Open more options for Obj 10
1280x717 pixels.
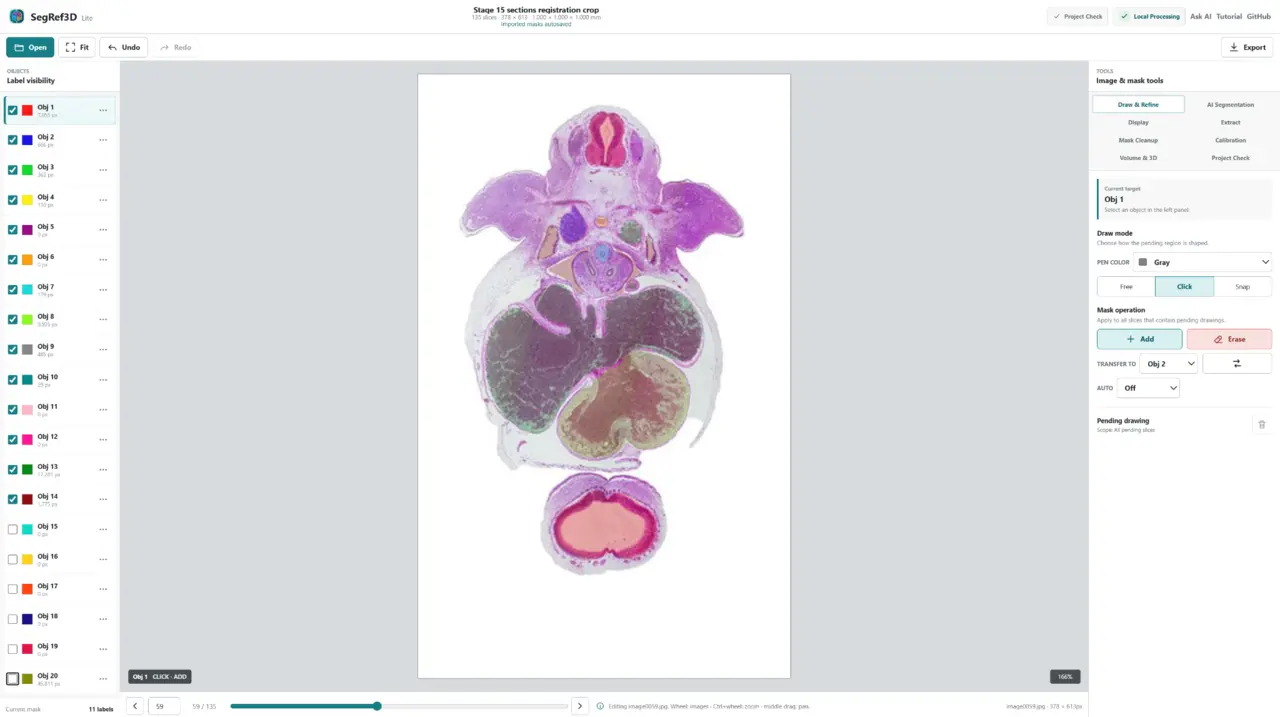pyautogui.click(x=103, y=380)
